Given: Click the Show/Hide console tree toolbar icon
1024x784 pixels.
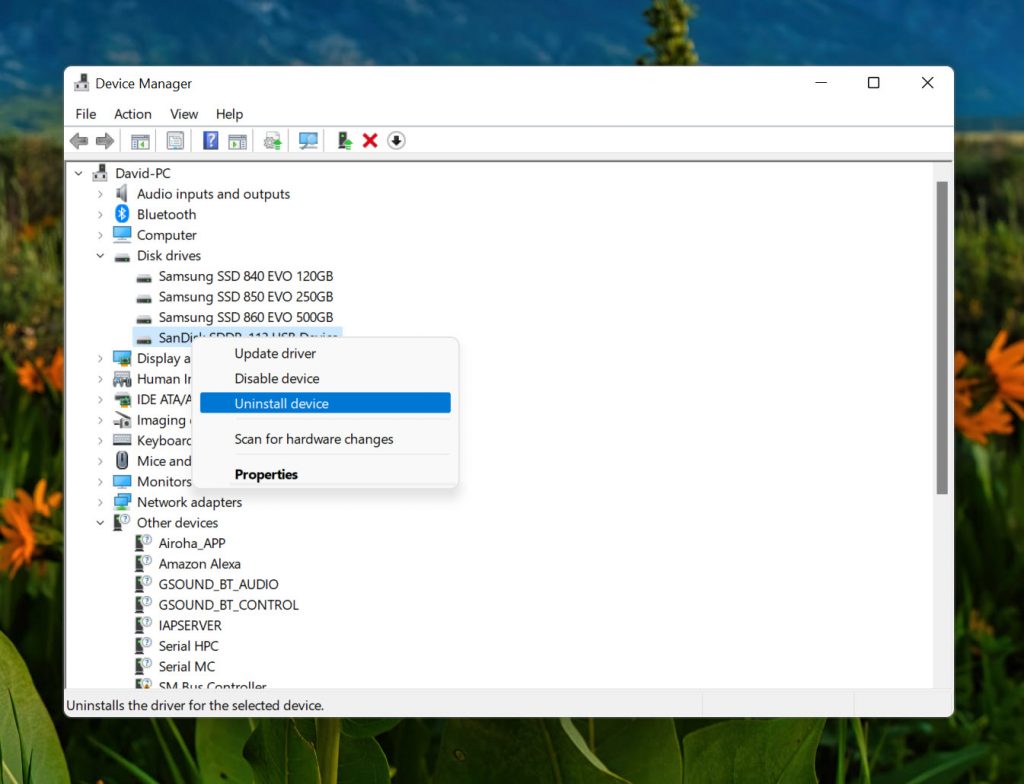Looking at the screenshot, I should coord(140,140).
